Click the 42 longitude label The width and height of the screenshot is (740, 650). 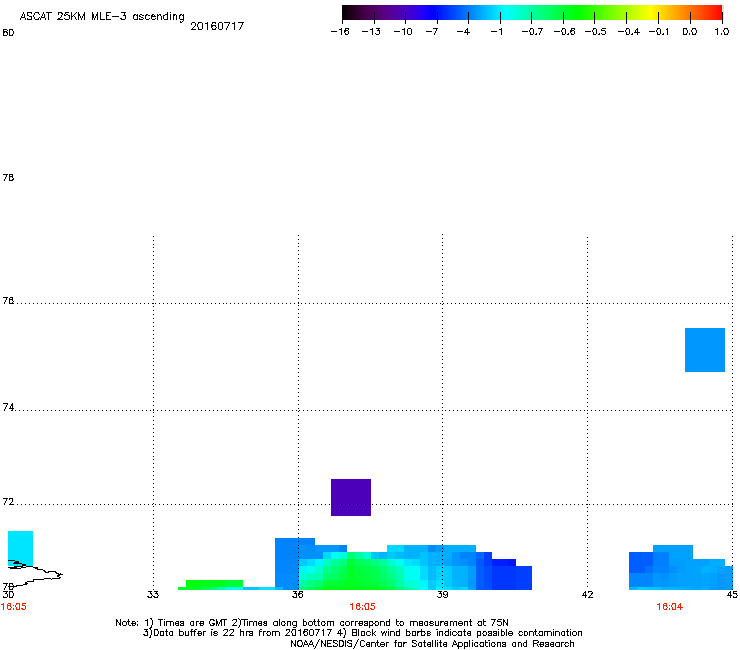[587, 595]
